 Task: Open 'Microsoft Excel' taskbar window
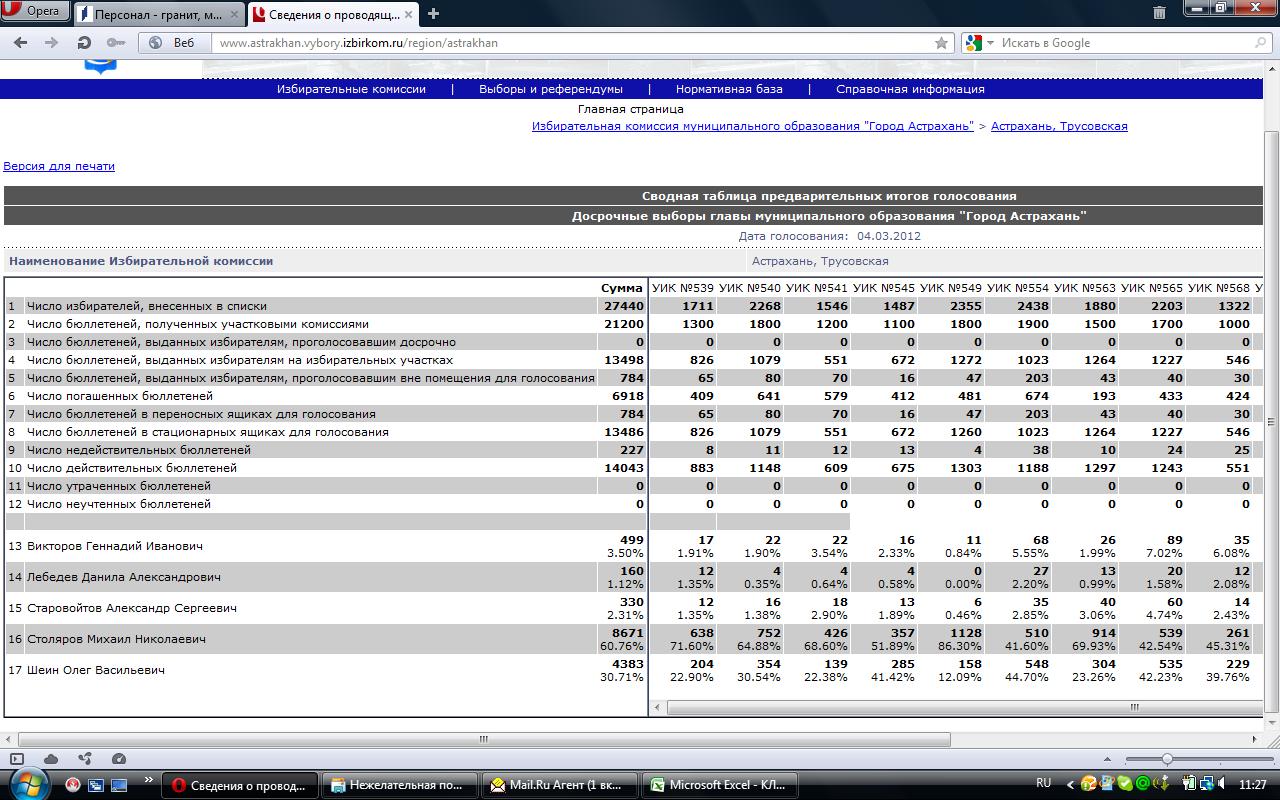pos(719,785)
